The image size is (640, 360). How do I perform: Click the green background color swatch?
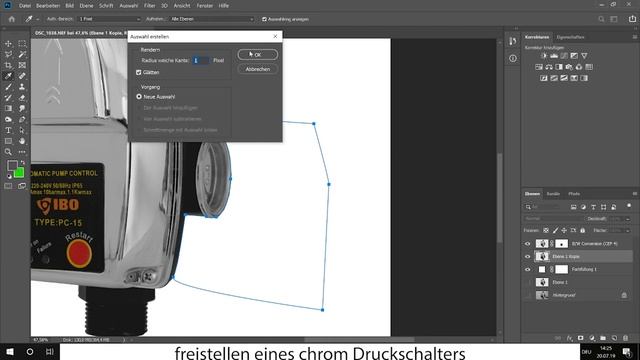tap(20, 173)
